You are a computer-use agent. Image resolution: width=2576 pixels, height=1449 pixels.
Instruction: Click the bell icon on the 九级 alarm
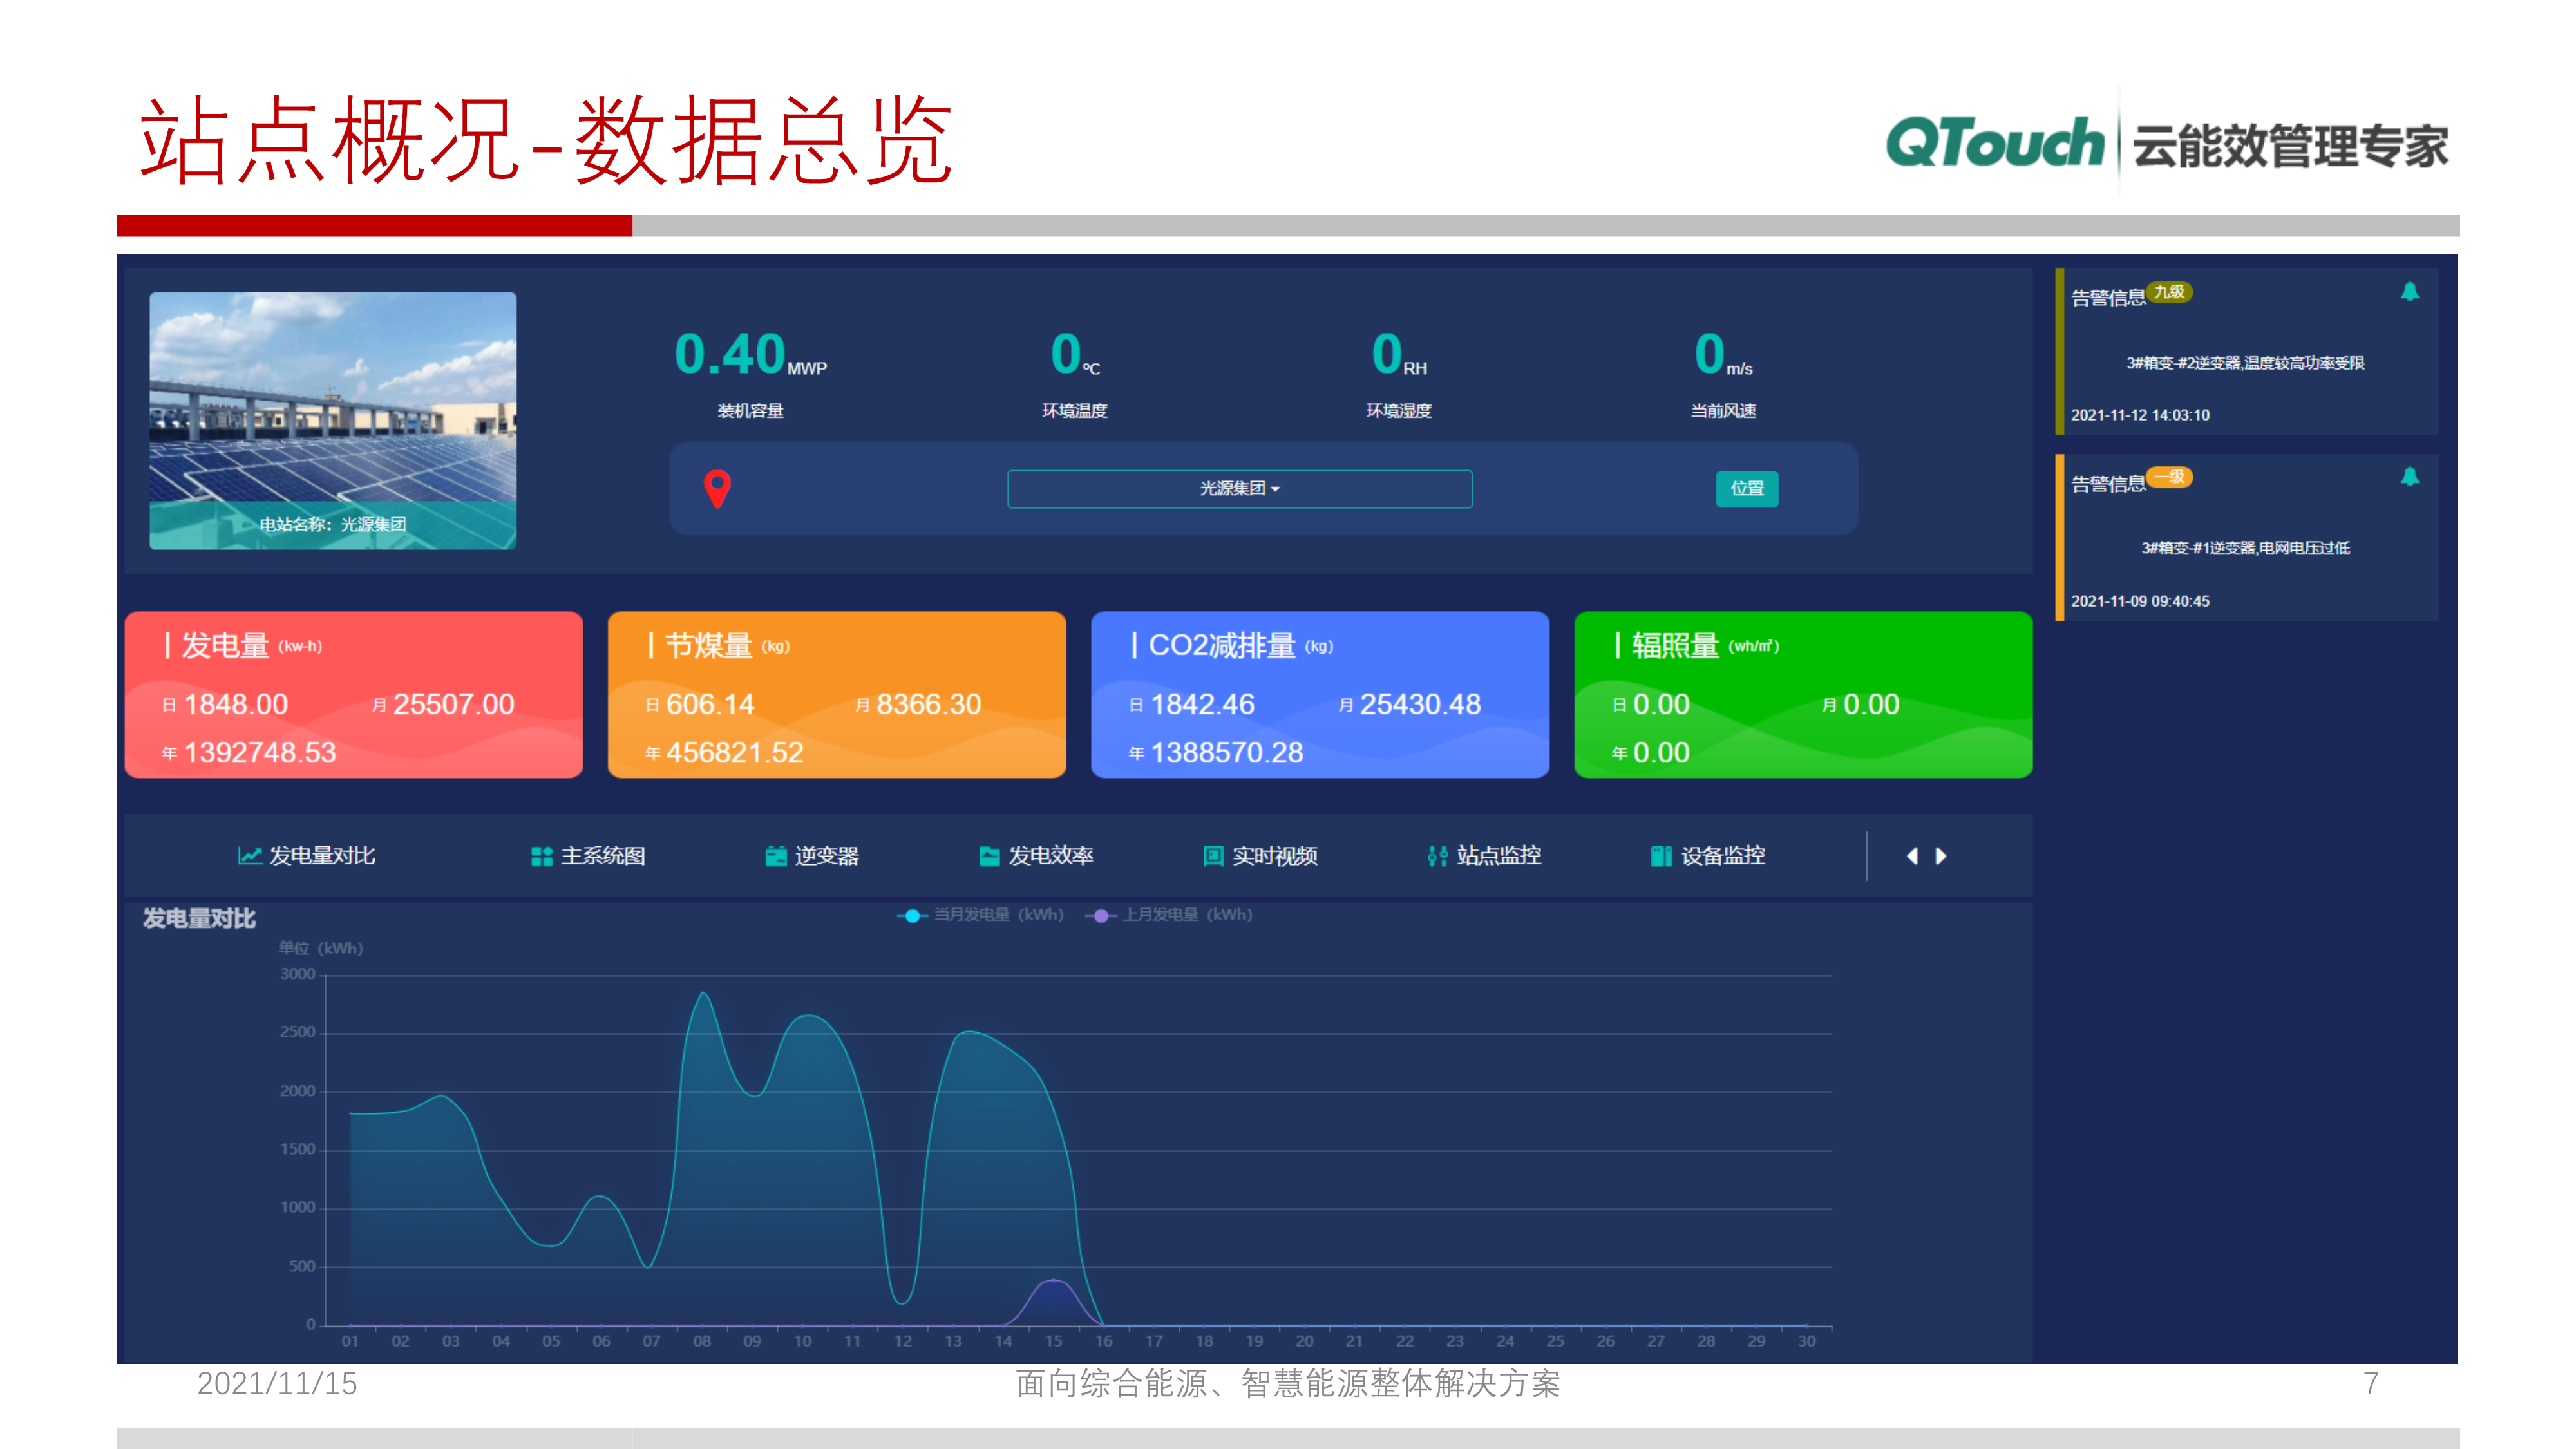click(2411, 290)
